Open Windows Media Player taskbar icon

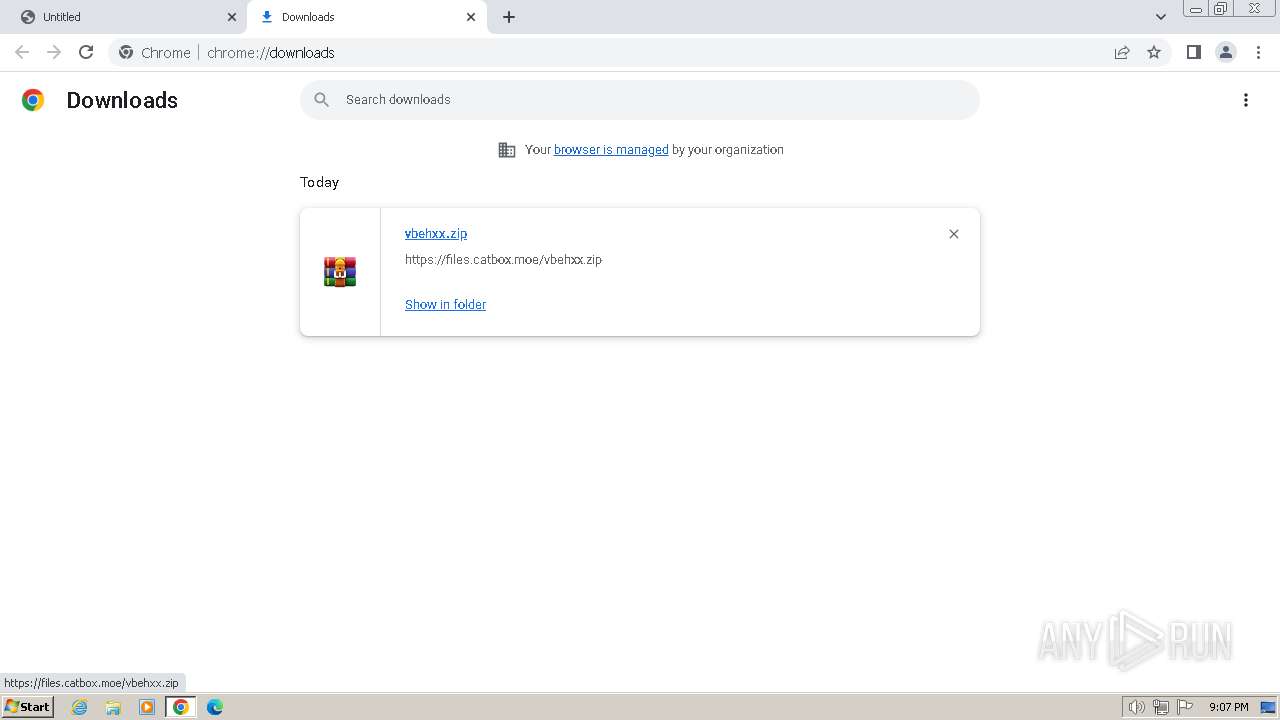[147, 707]
